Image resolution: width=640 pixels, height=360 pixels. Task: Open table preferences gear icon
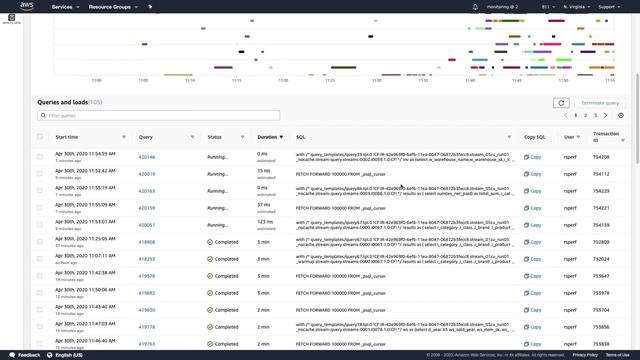621,116
